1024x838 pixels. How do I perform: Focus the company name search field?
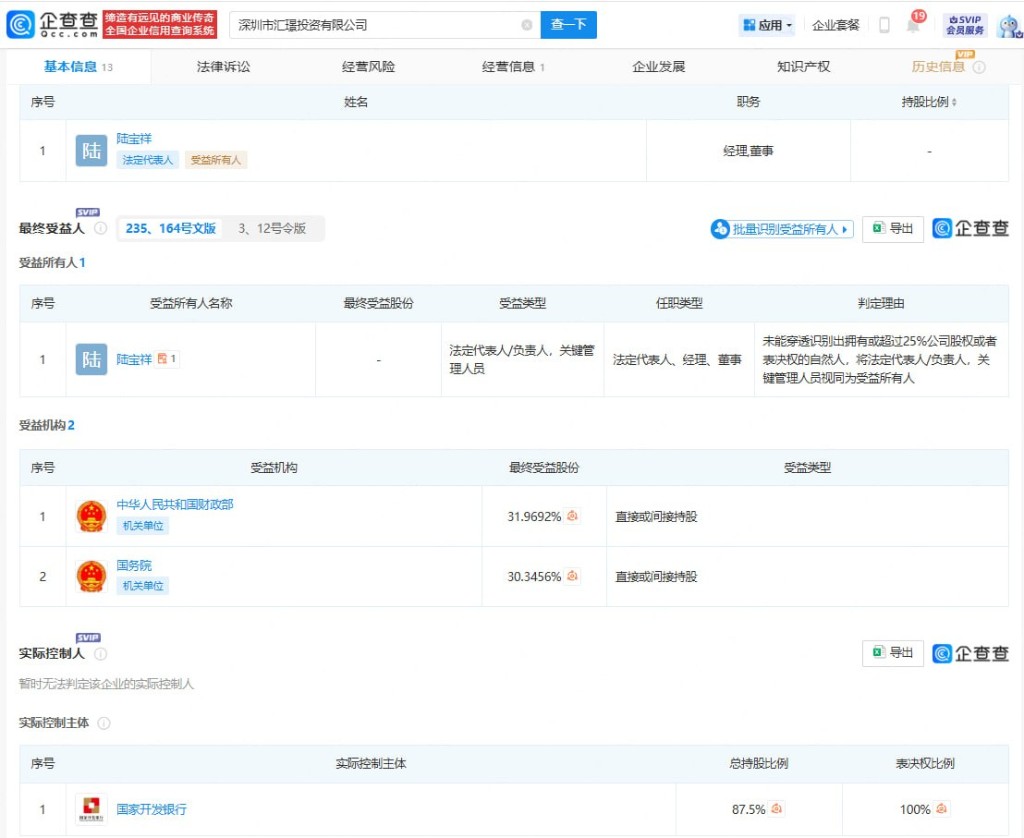click(377, 25)
